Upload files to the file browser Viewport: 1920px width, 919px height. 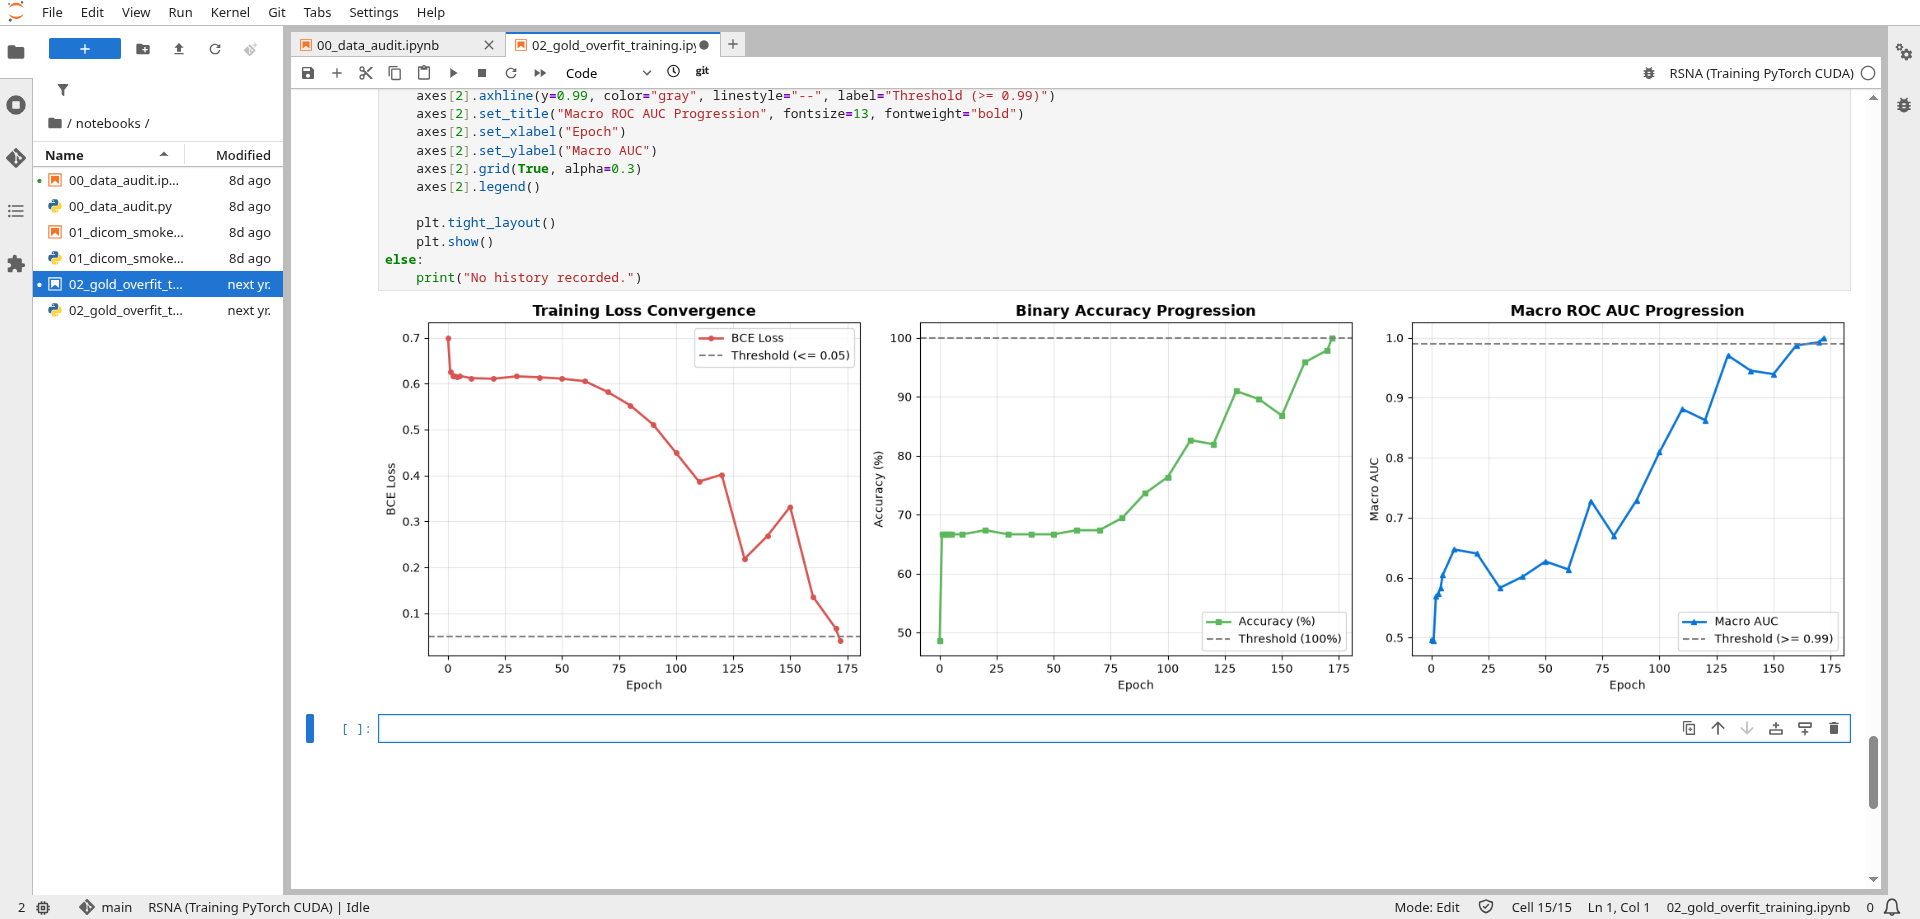coord(179,49)
